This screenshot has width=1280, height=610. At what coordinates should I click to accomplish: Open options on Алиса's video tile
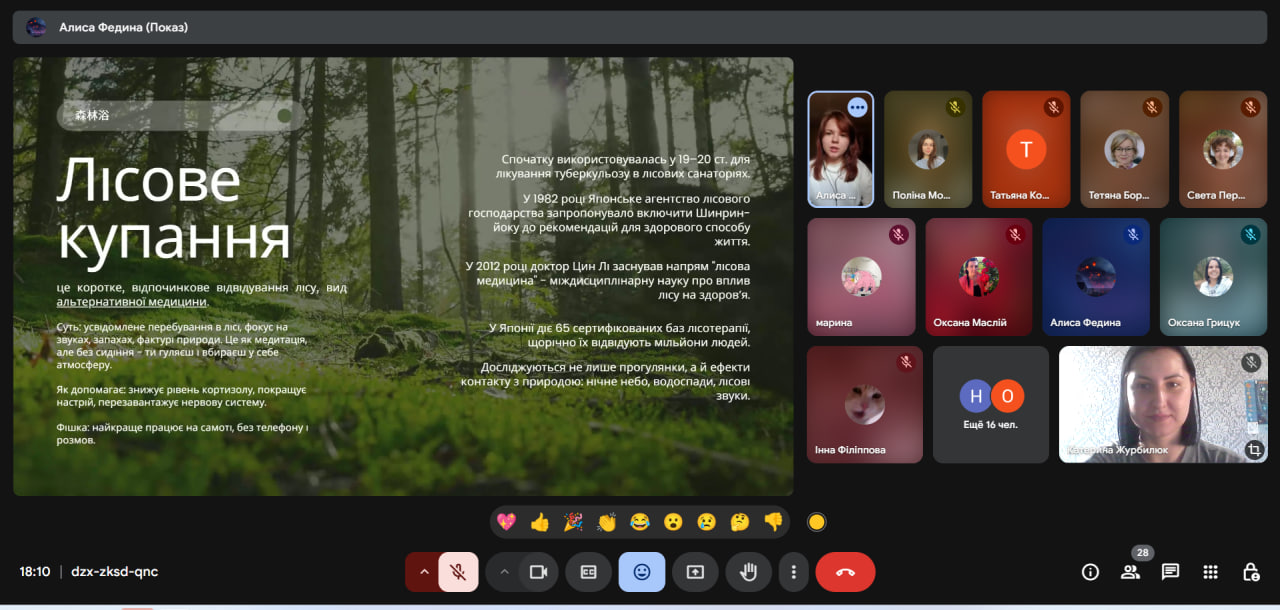point(857,107)
